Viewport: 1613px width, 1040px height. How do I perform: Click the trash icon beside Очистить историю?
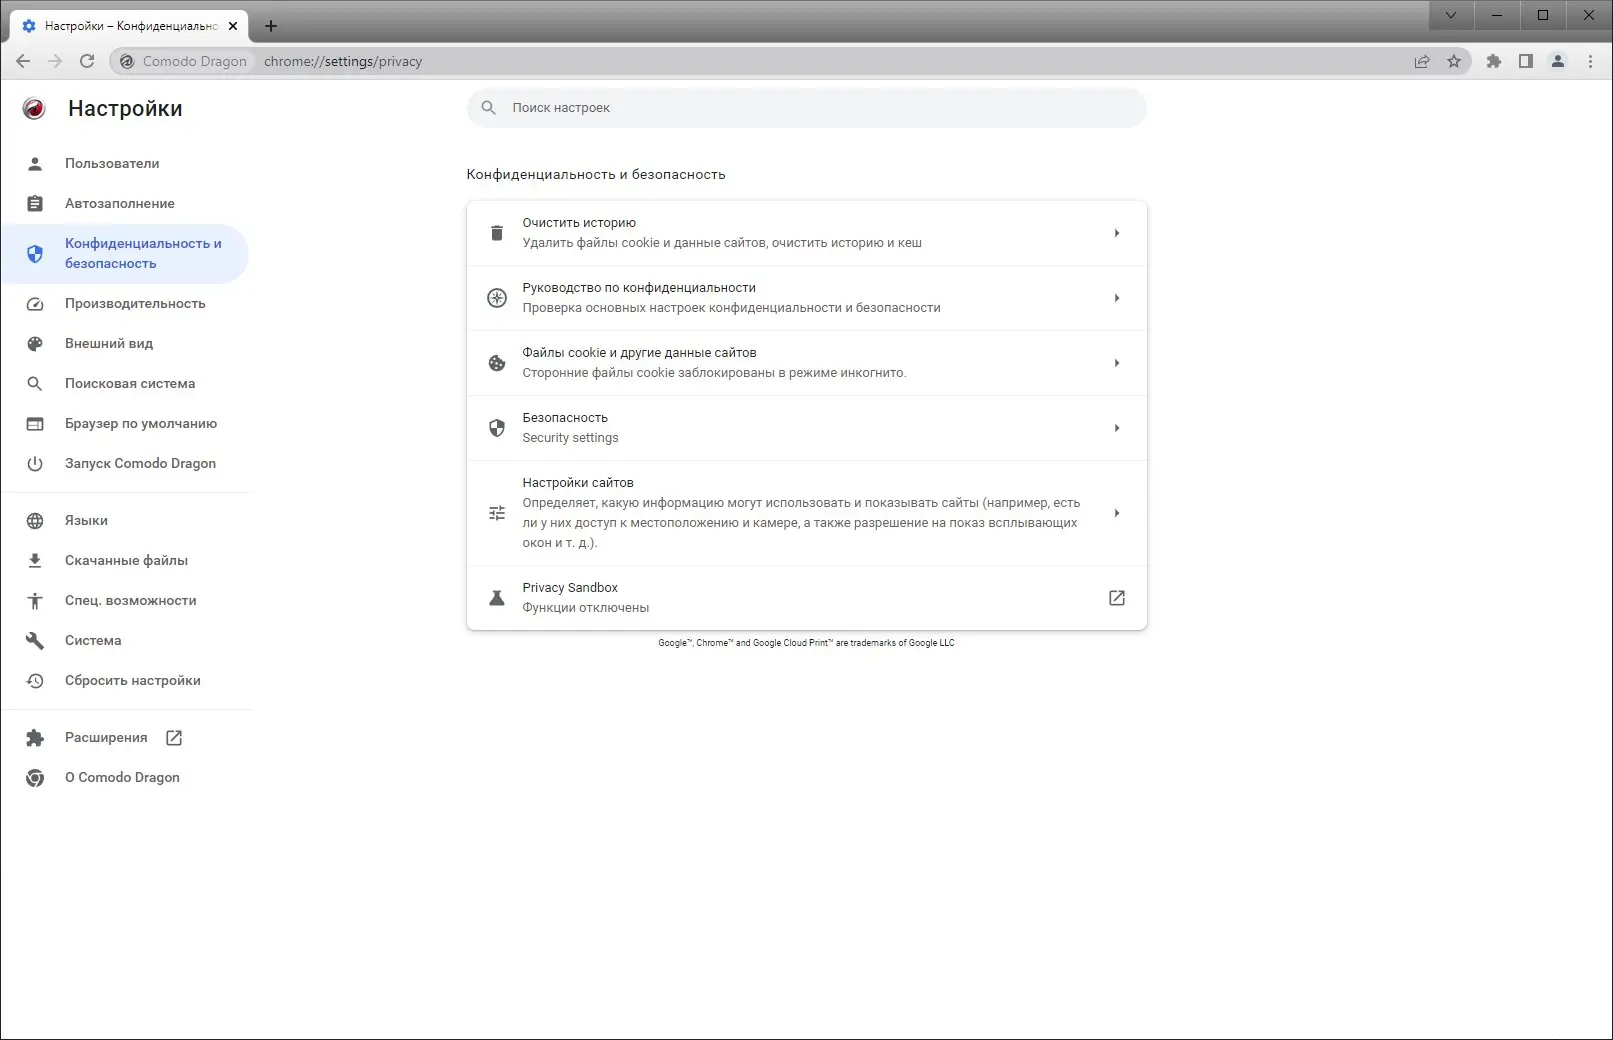coord(497,233)
